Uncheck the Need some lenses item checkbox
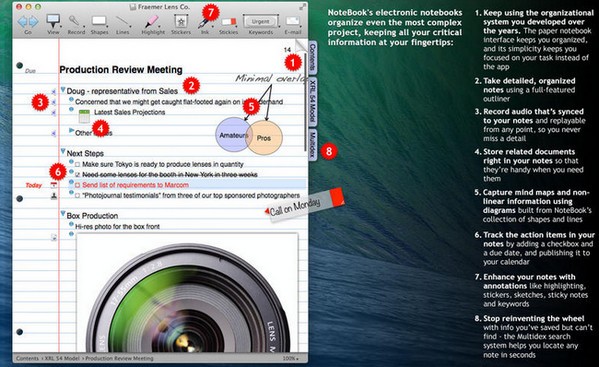The height and width of the screenshot is (367, 599). [78, 175]
